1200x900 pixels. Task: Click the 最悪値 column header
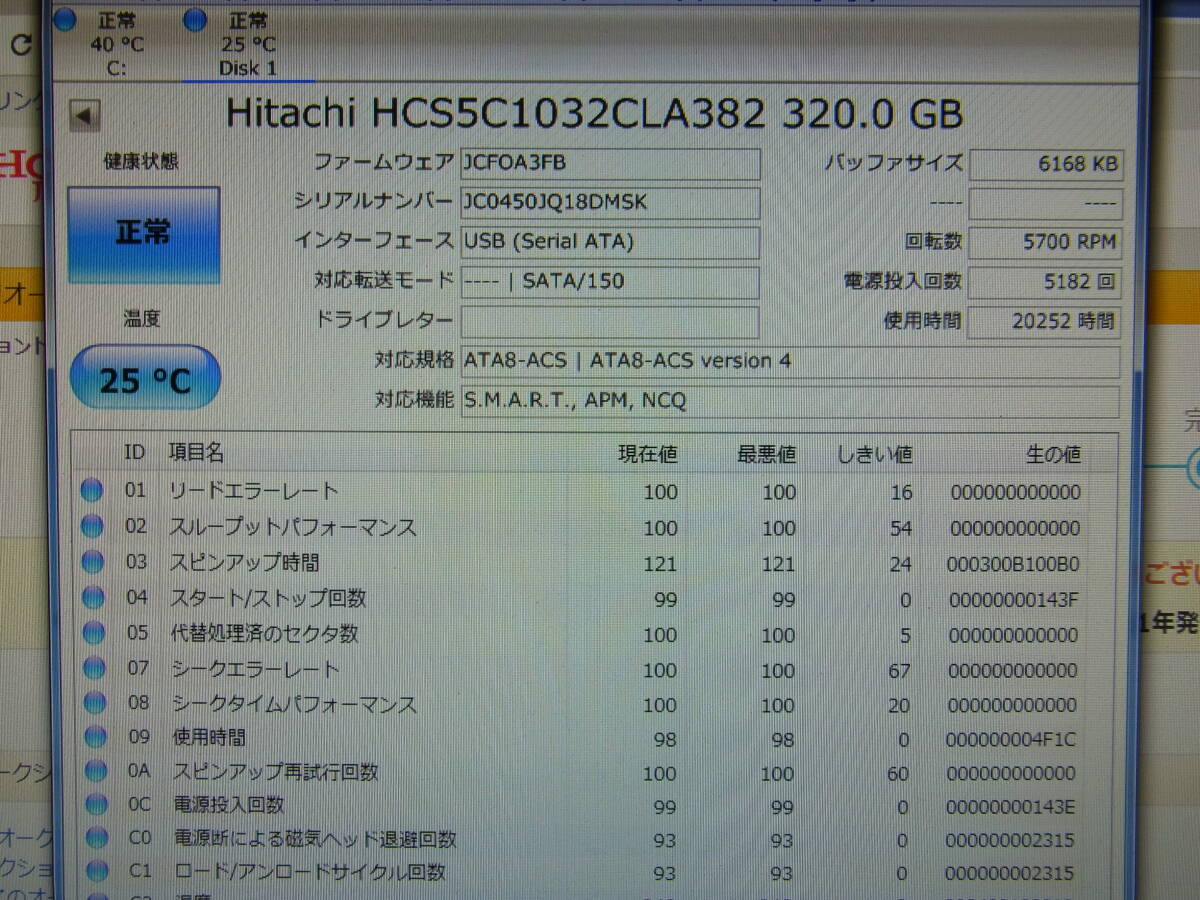tap(767, 454)
